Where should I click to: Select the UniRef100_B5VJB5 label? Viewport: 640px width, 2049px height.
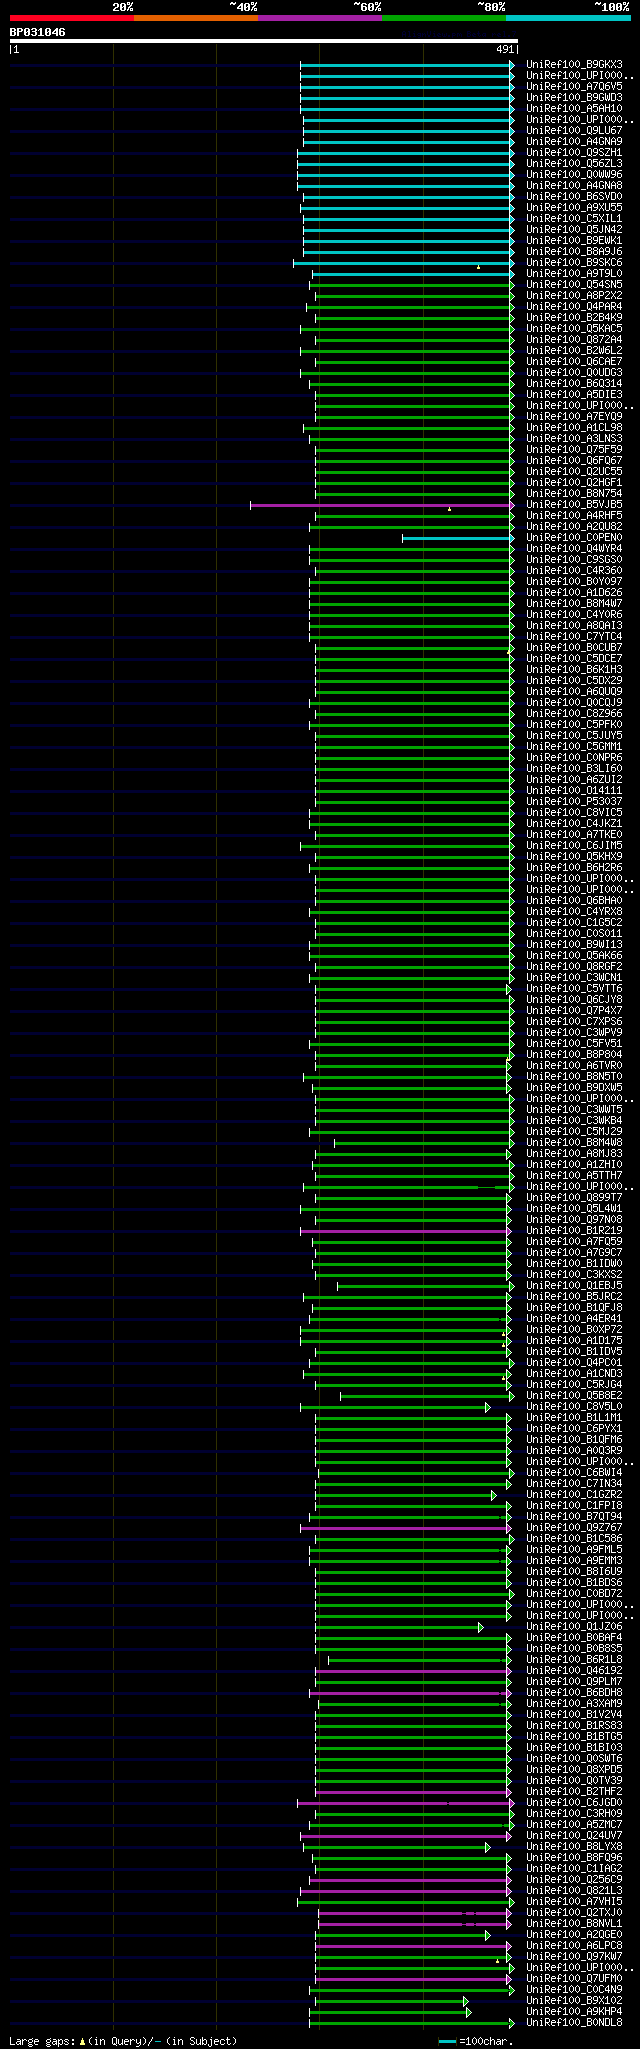574,505
